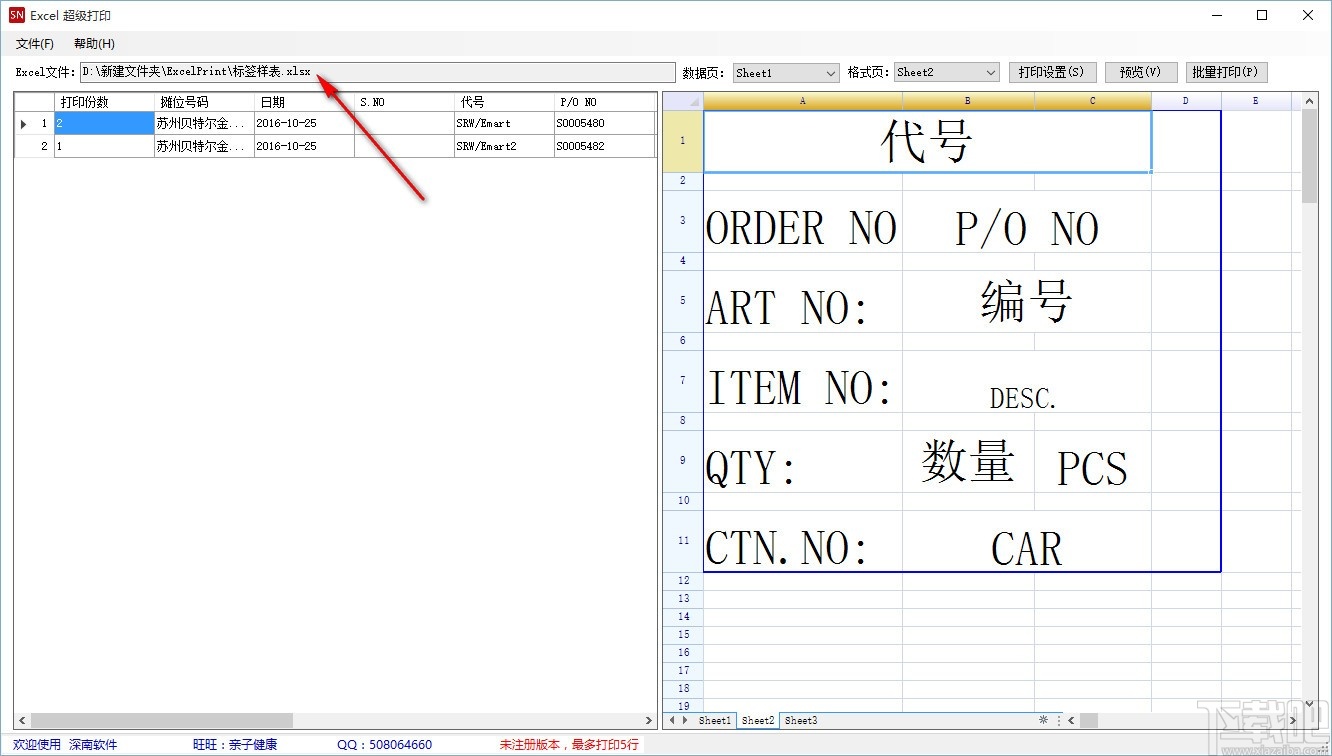Image resolution: width=1332 pixels, height=756 pixels.
Task: Click the 日期 column header
Action: 304,102
